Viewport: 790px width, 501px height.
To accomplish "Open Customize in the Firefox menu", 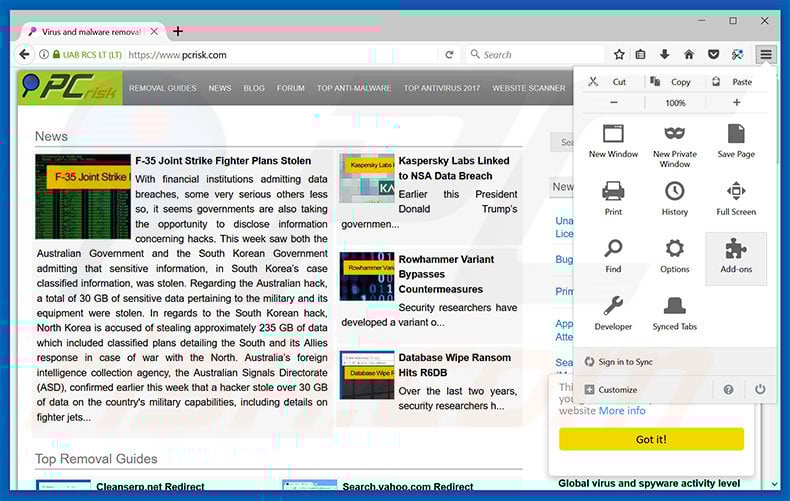I will 611,390.
